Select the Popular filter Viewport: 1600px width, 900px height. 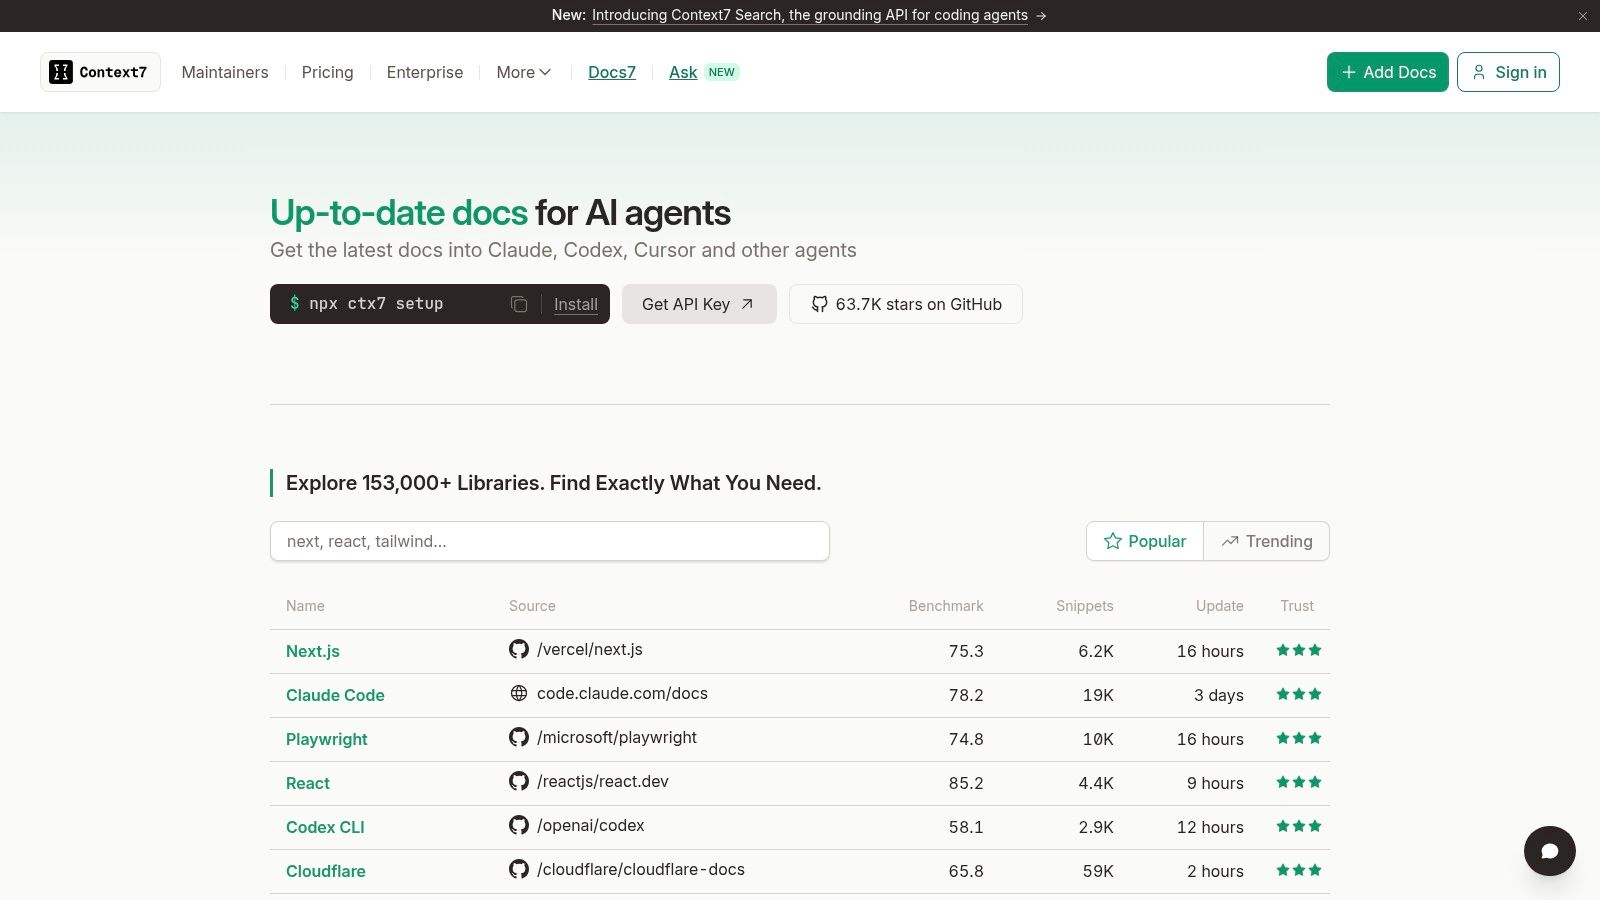(1145, 541)
